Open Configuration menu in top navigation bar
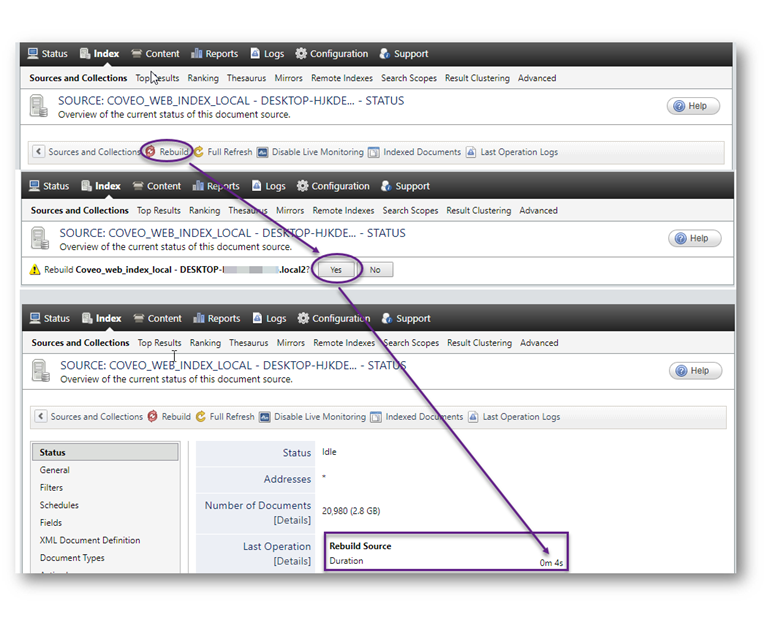The image size is (767, 631). (x=332, y=54)
